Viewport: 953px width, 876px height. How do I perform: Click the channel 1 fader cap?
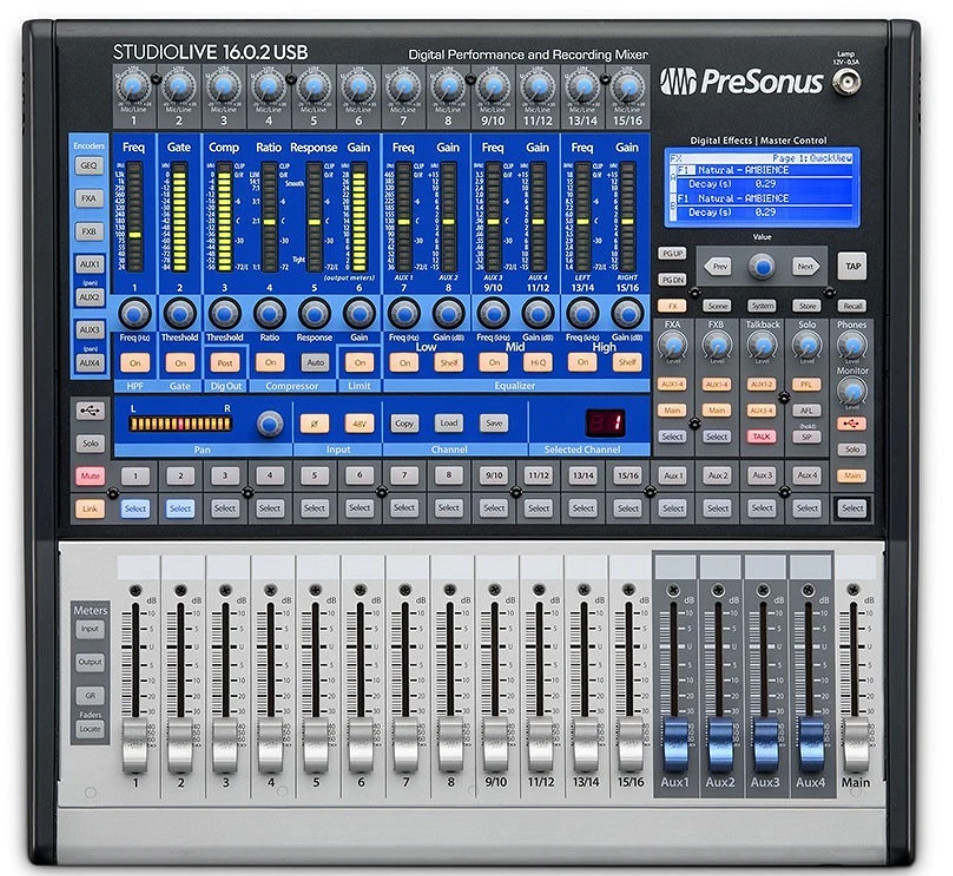[135, 746]
